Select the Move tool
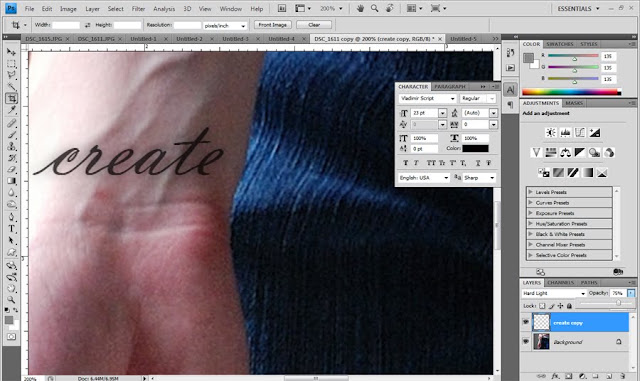The width and height of the screenshot is (640, 381). pos(11,52)
